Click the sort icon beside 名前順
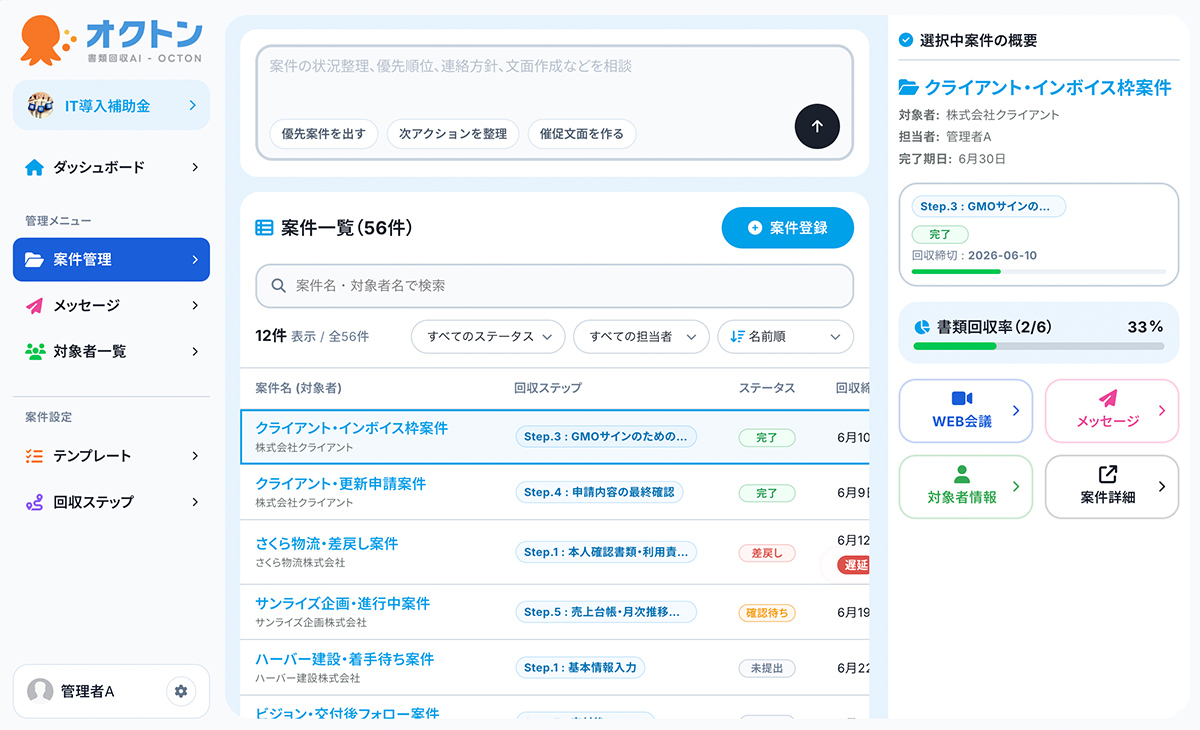 [737, 337]
